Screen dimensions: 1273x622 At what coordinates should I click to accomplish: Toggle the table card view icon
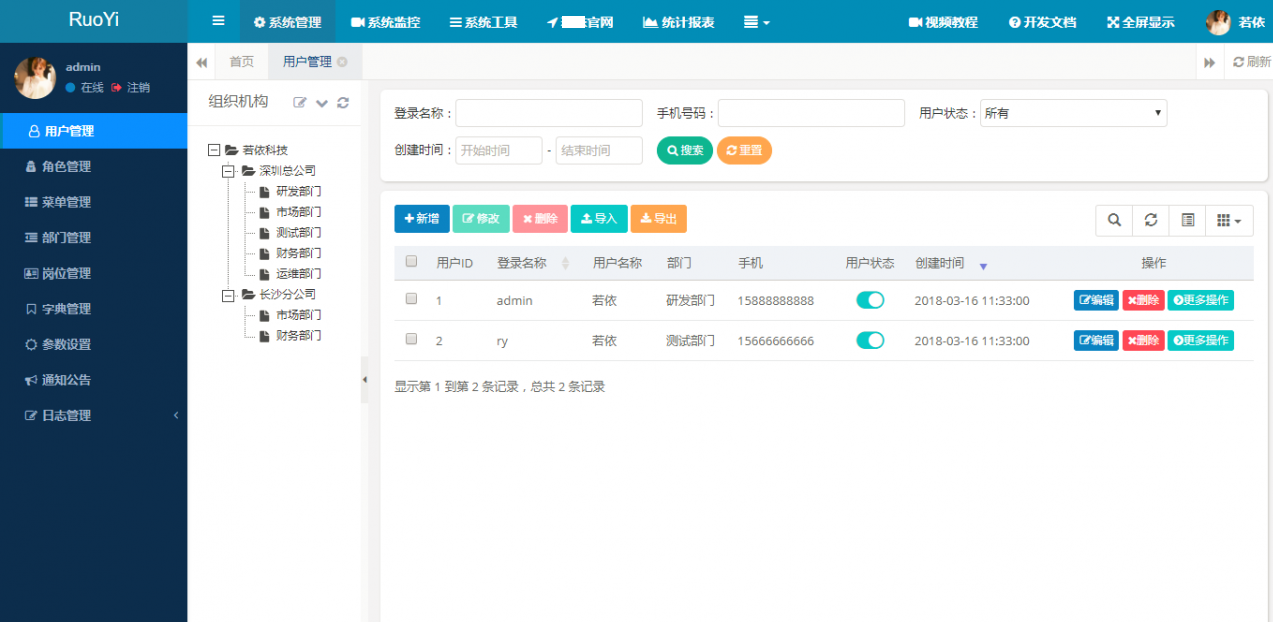[x=1188, y=220]
